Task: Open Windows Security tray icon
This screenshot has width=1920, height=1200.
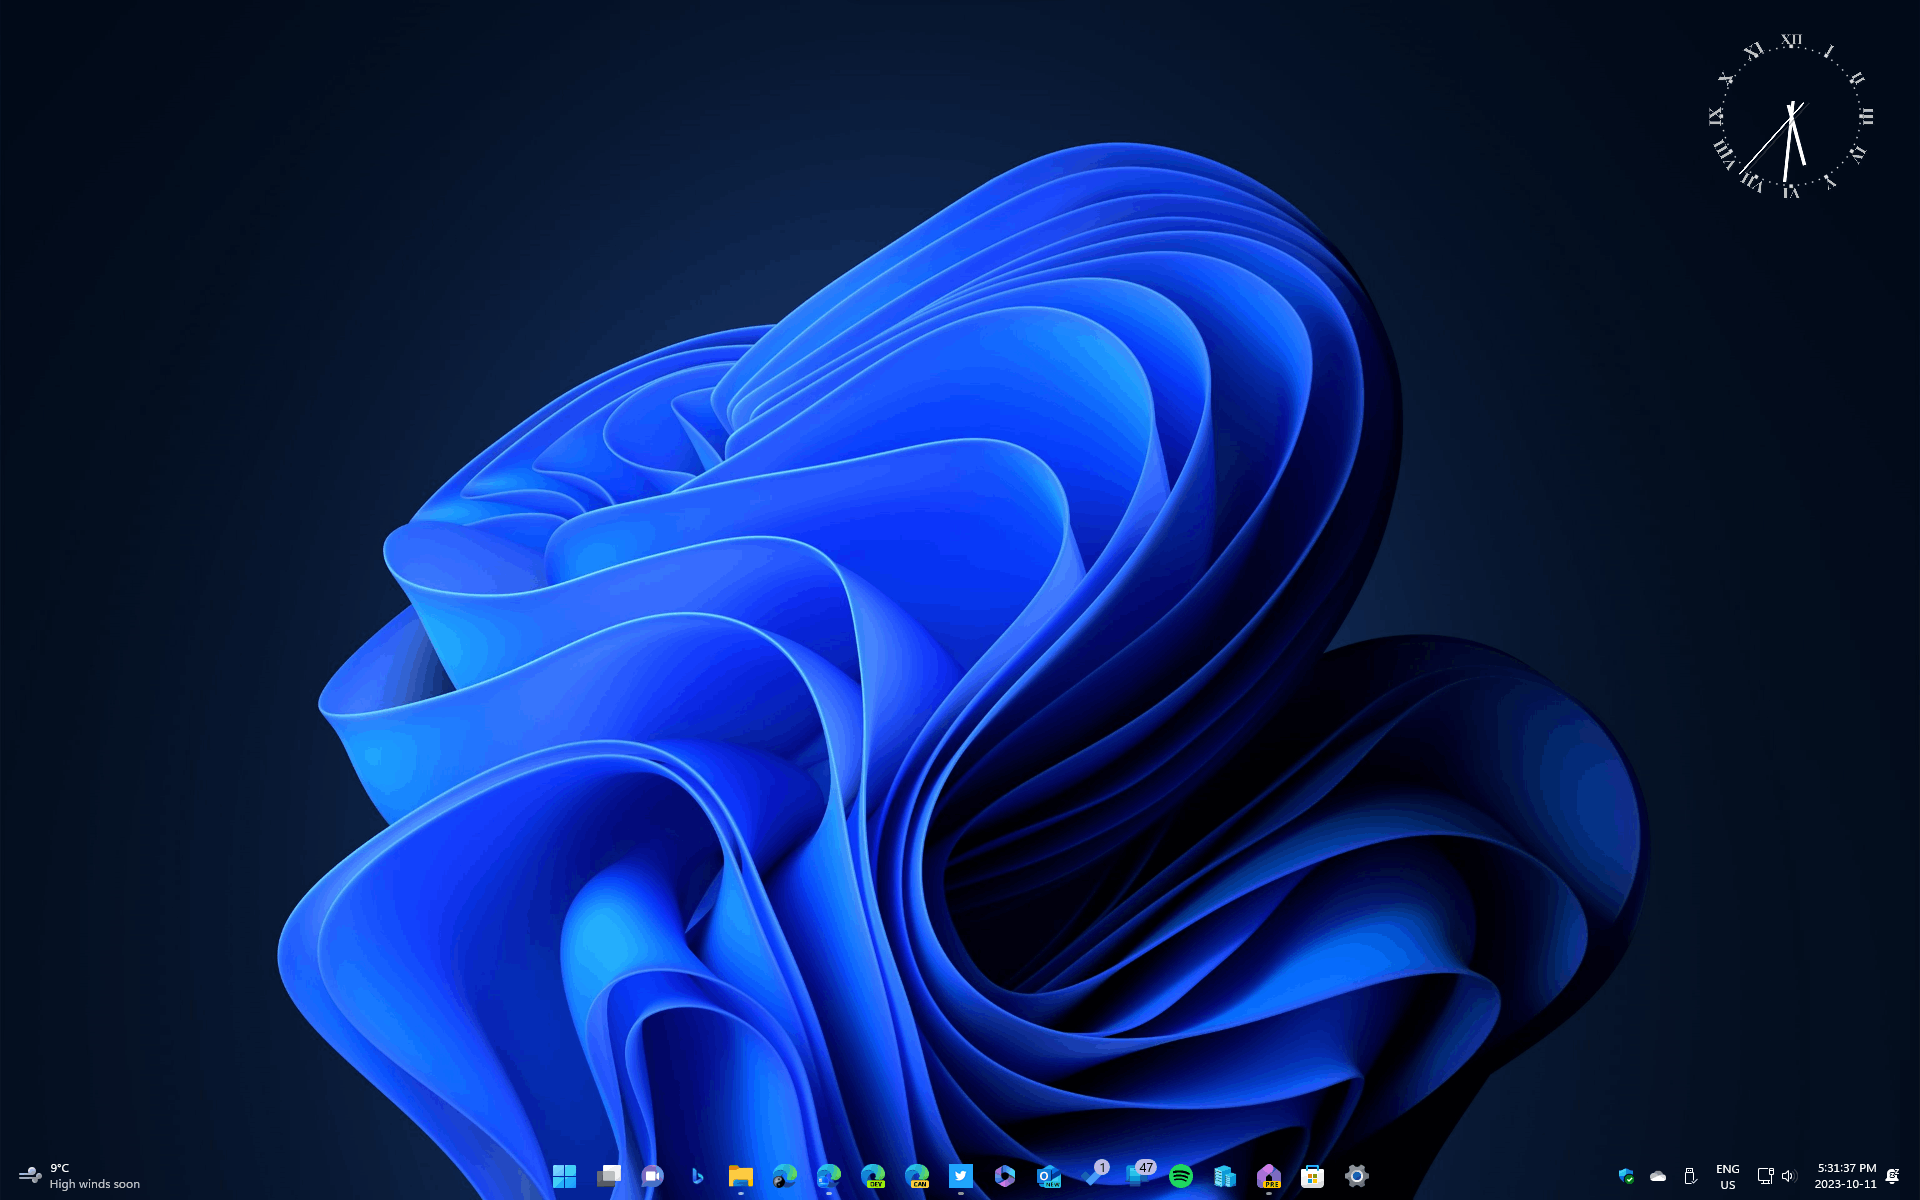Action: 1626,1176
